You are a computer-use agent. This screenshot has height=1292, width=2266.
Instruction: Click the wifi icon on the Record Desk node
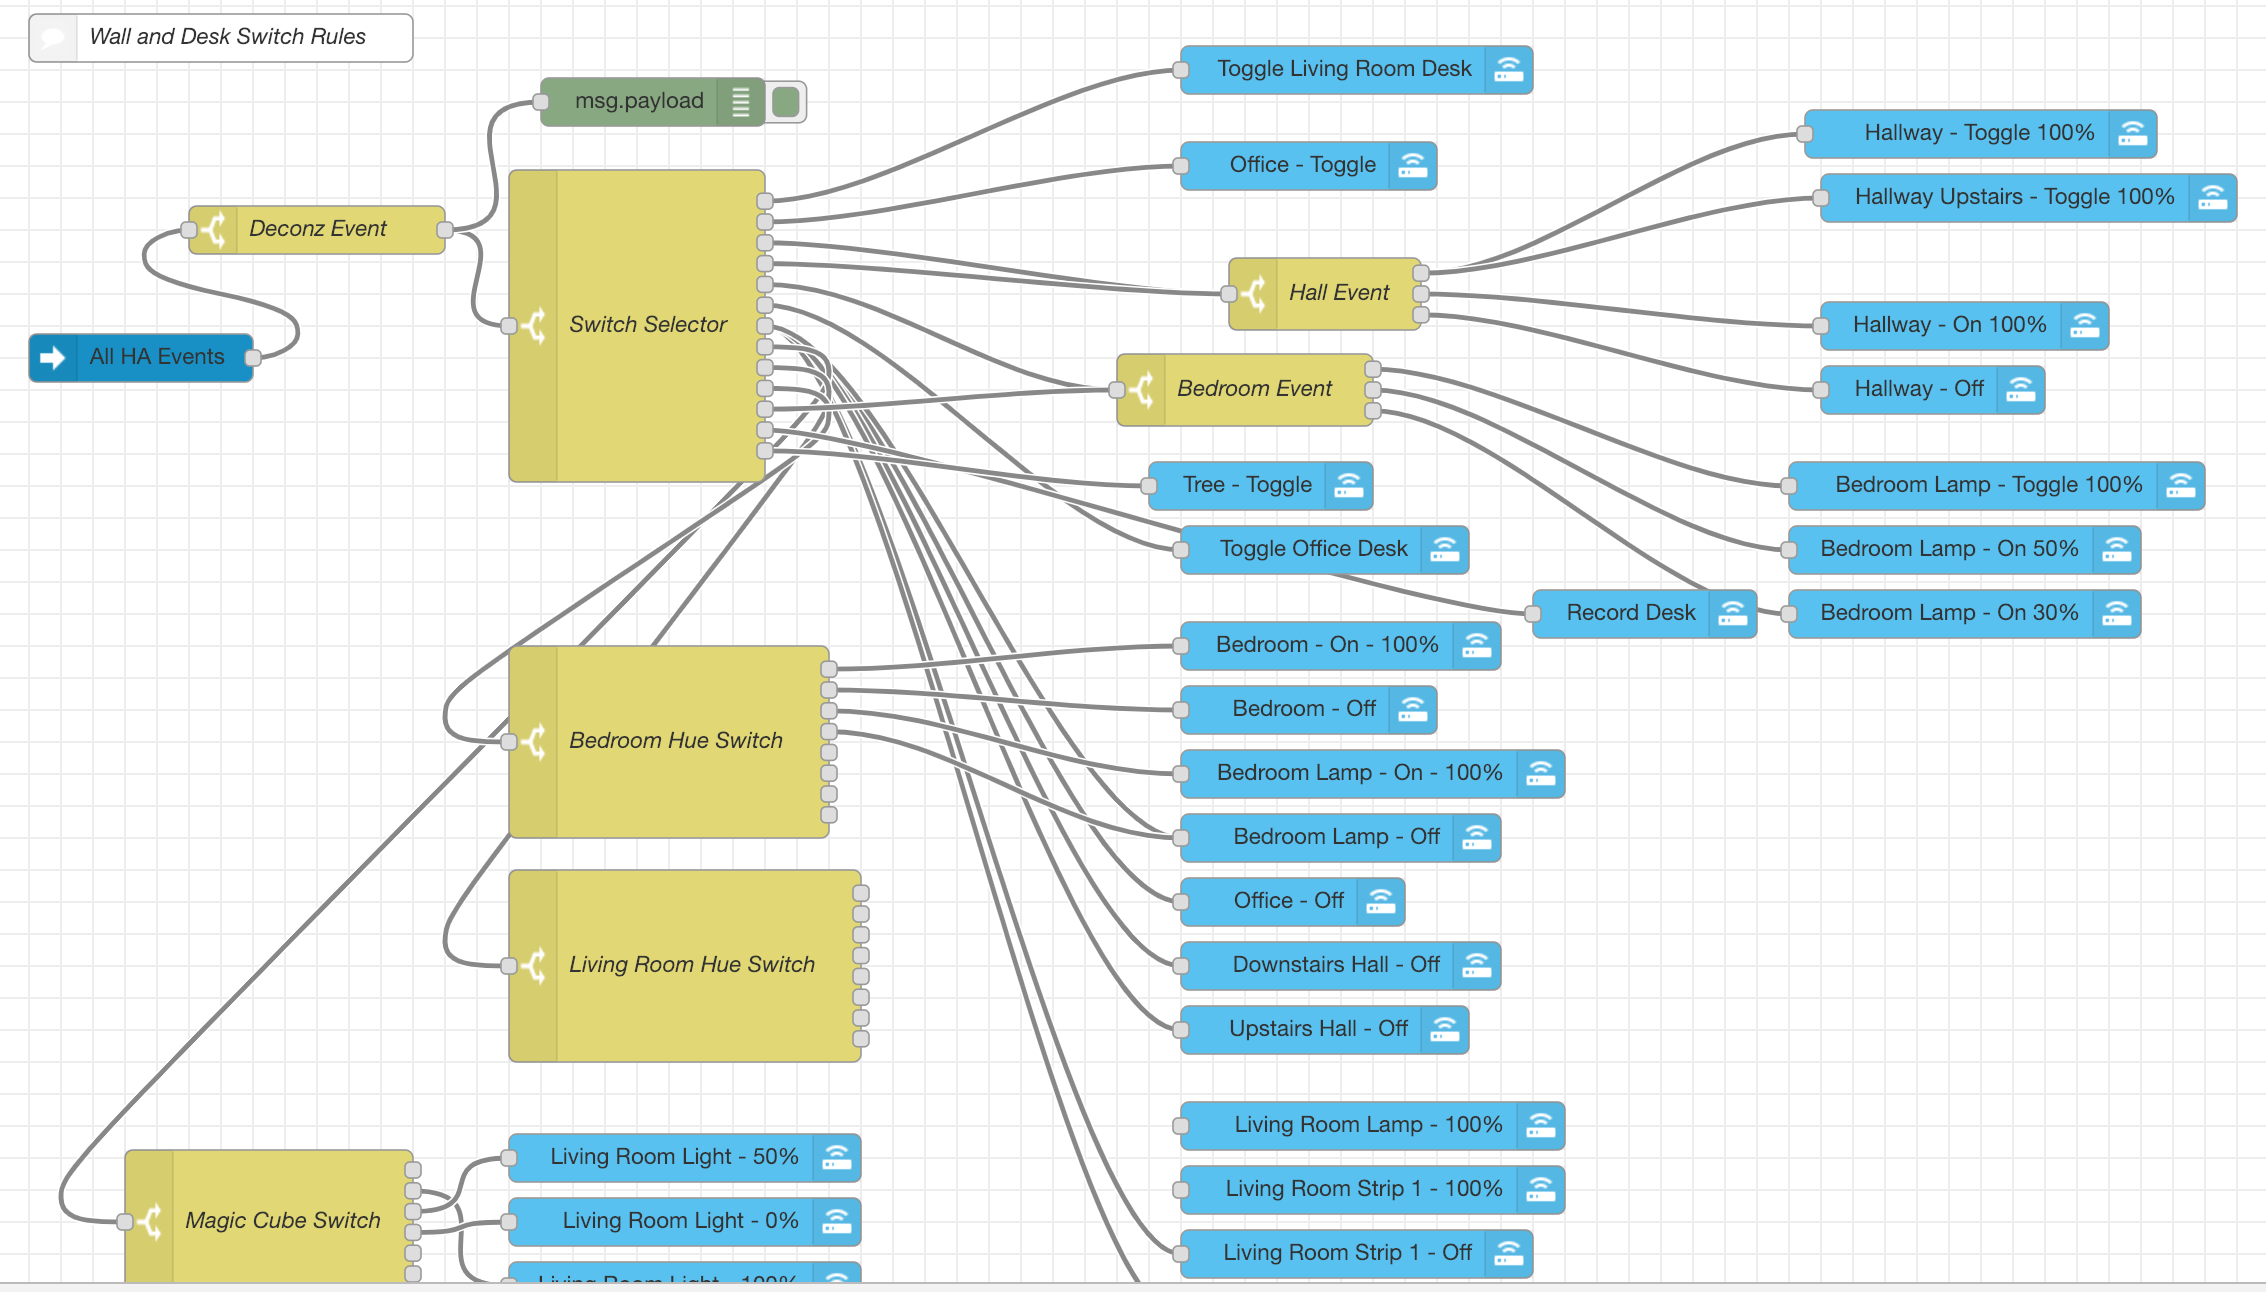coord(1732,612)
